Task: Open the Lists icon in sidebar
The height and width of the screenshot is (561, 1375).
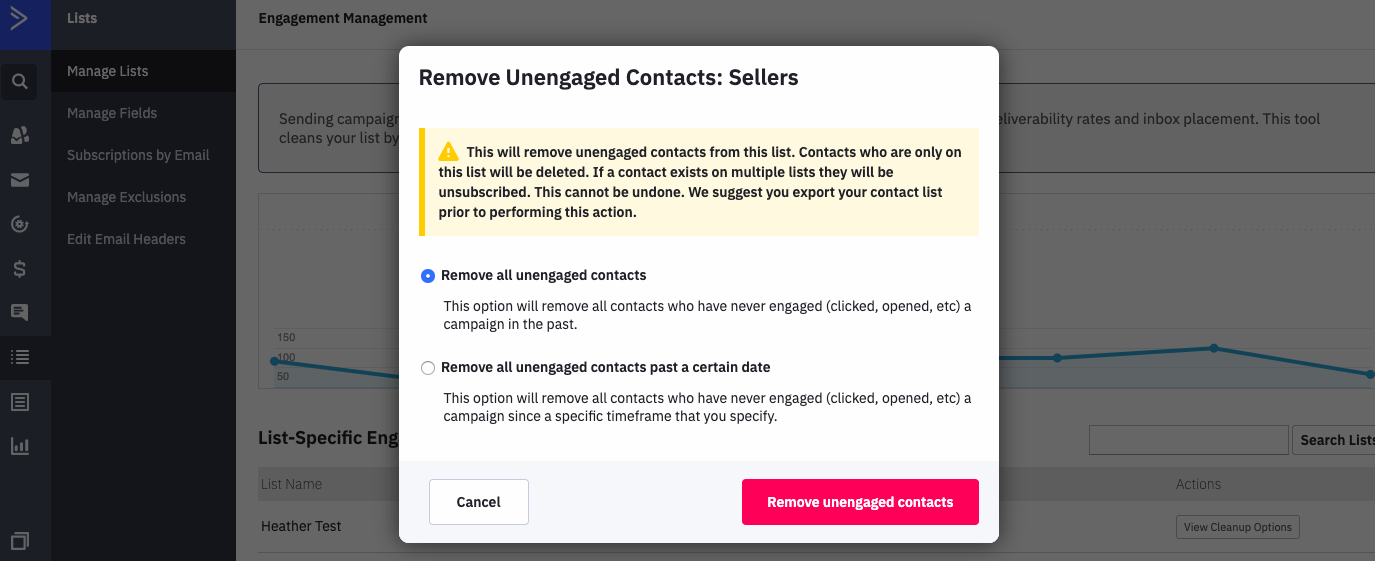Action: tap(19, 356)
